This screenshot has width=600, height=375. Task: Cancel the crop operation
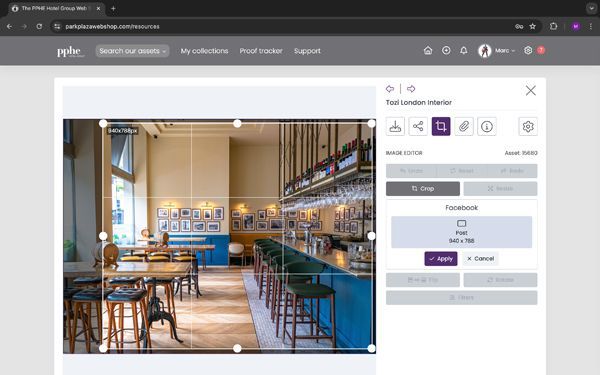click(x=480, y=259)
